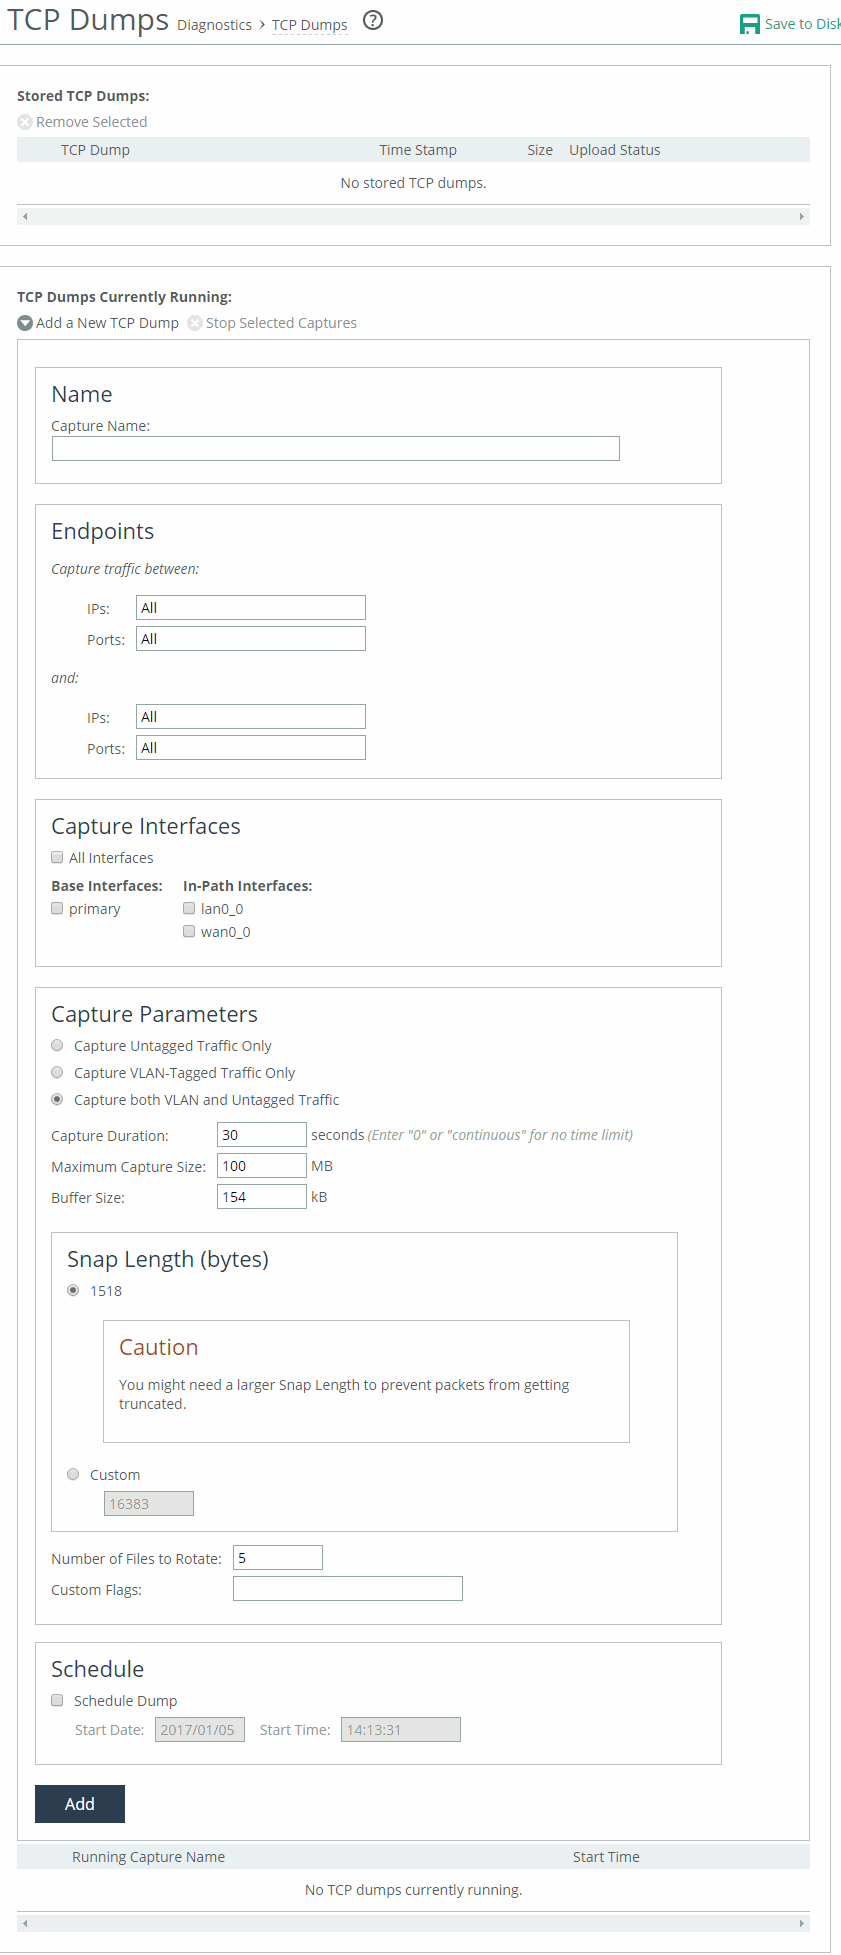Focus the Capture Name text field

coord(335,449)
